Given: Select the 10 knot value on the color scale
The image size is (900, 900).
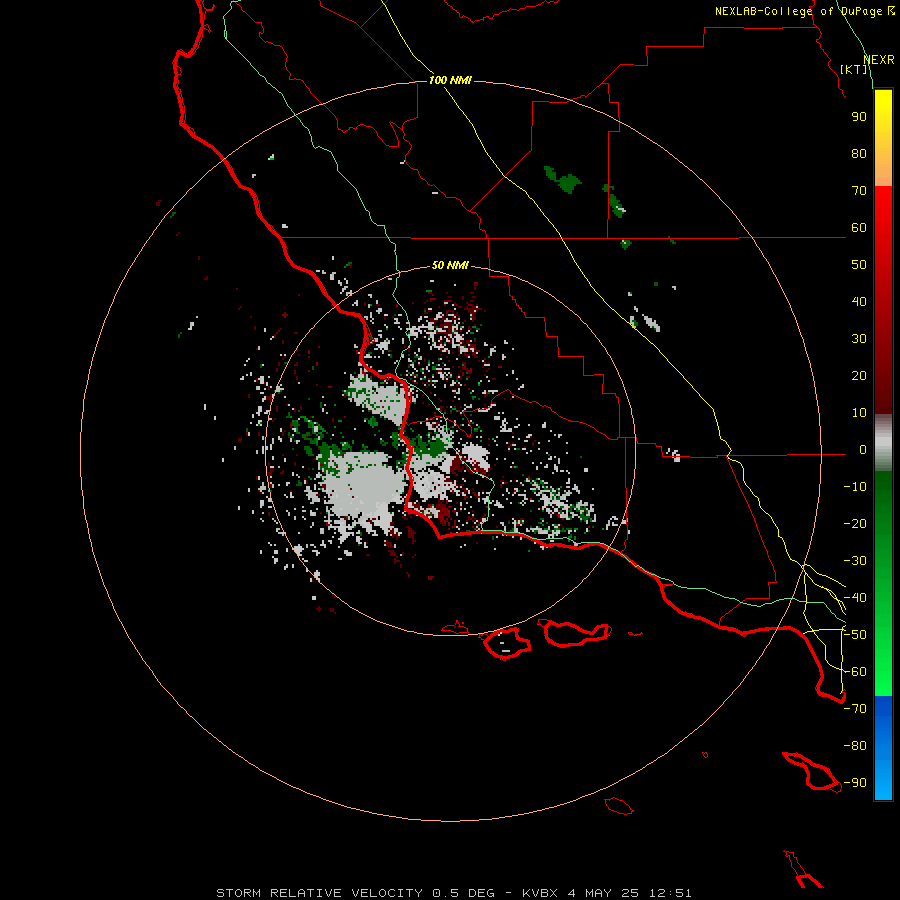Looking at the screenshot, I should click(x=859, y=413).
